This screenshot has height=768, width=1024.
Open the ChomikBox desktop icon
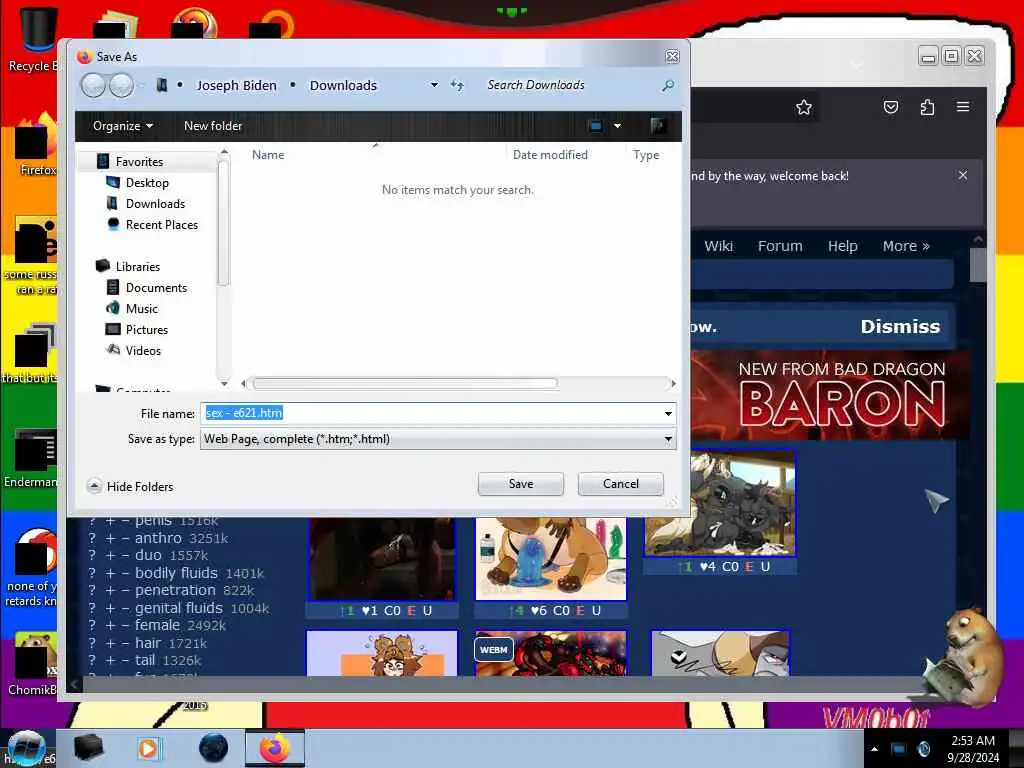[x=33, y=663]
